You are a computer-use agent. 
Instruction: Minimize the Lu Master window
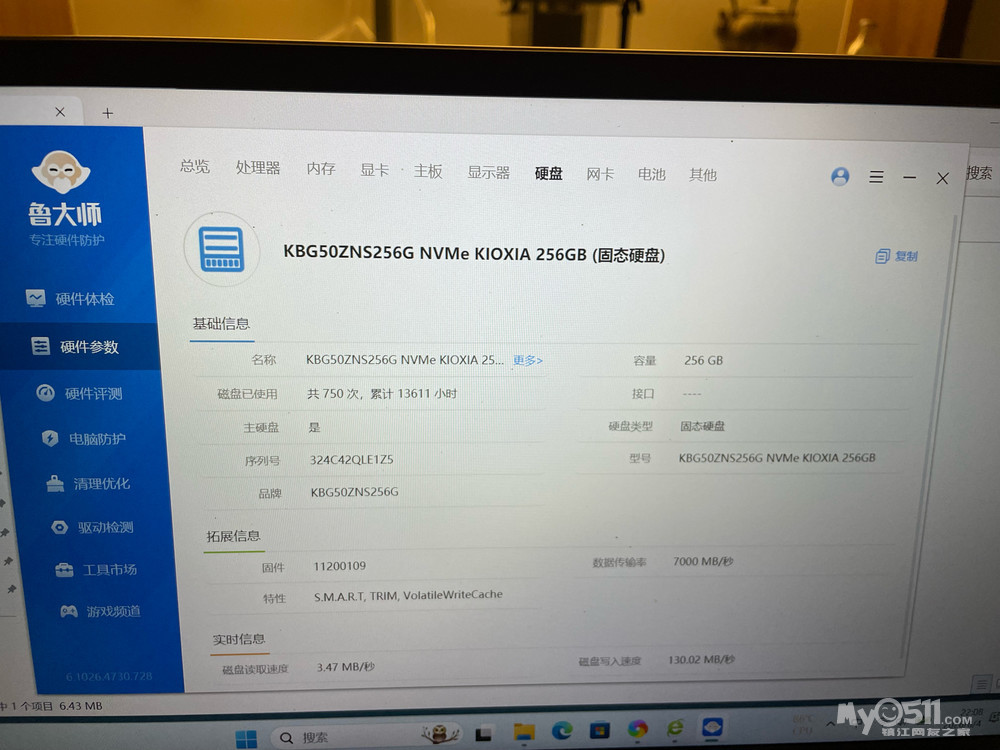coord(909,177)
